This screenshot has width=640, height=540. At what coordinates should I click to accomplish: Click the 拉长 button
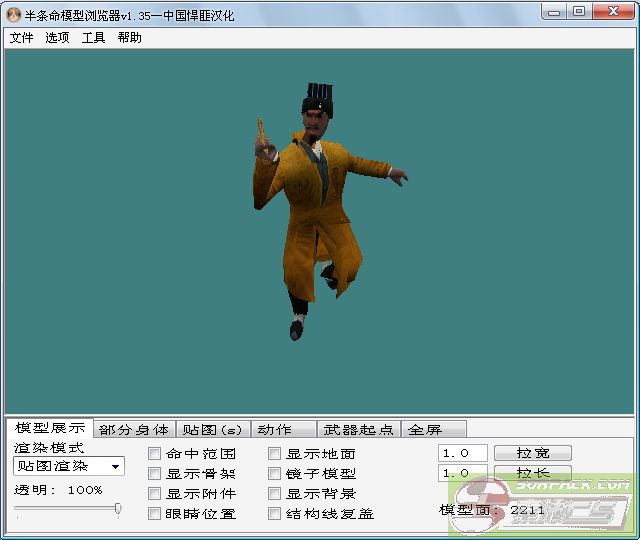532,473
